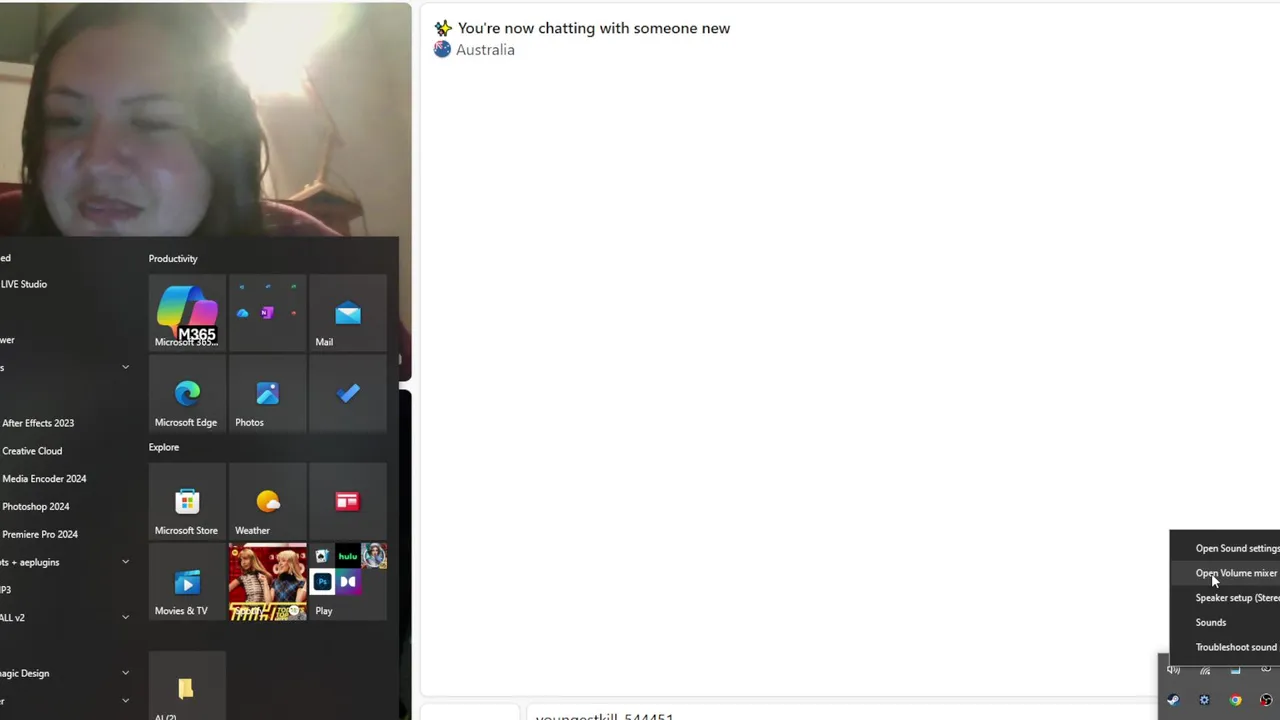The image size is (1280, 720).
Task: Open the red News tile
Action: pyautogui.click(x=348, y=502)
